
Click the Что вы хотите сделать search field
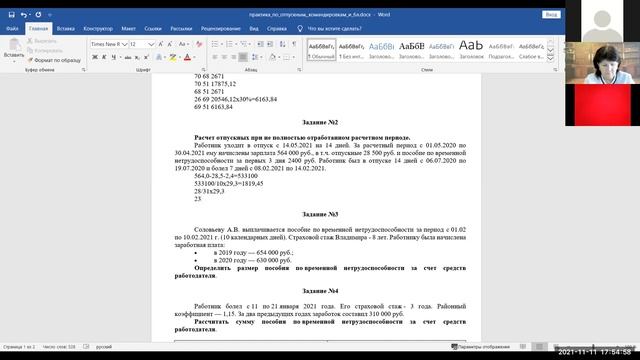[334, 29]
